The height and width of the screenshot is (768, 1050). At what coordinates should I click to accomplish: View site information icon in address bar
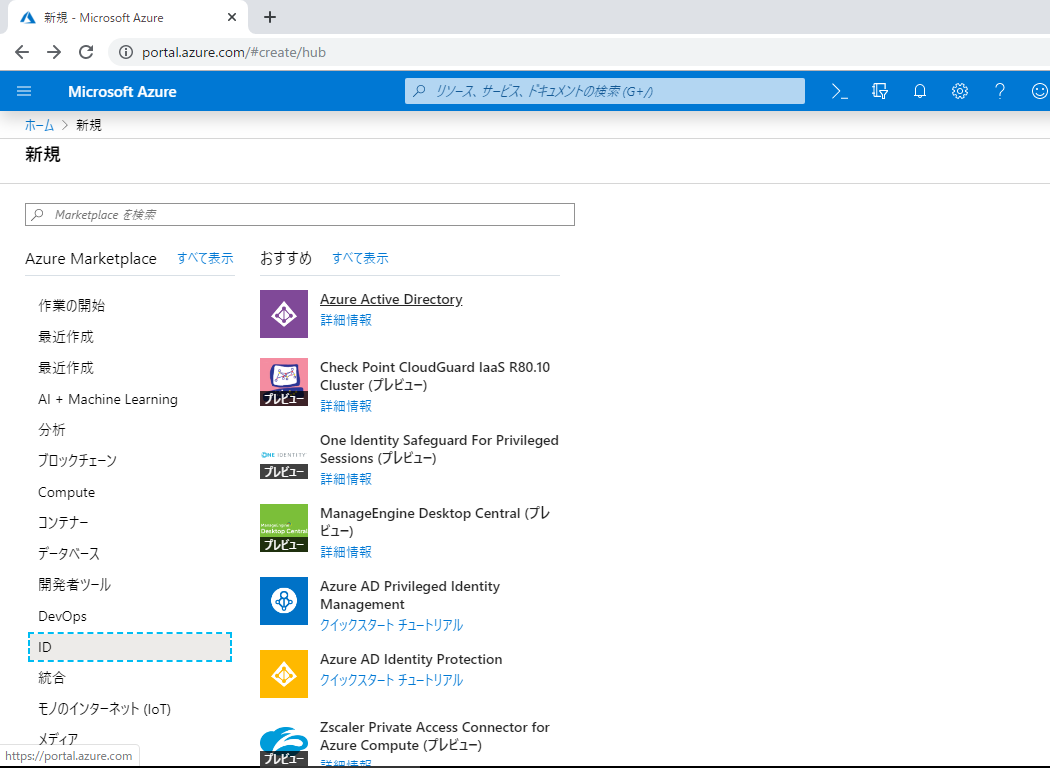pos(126,52)
